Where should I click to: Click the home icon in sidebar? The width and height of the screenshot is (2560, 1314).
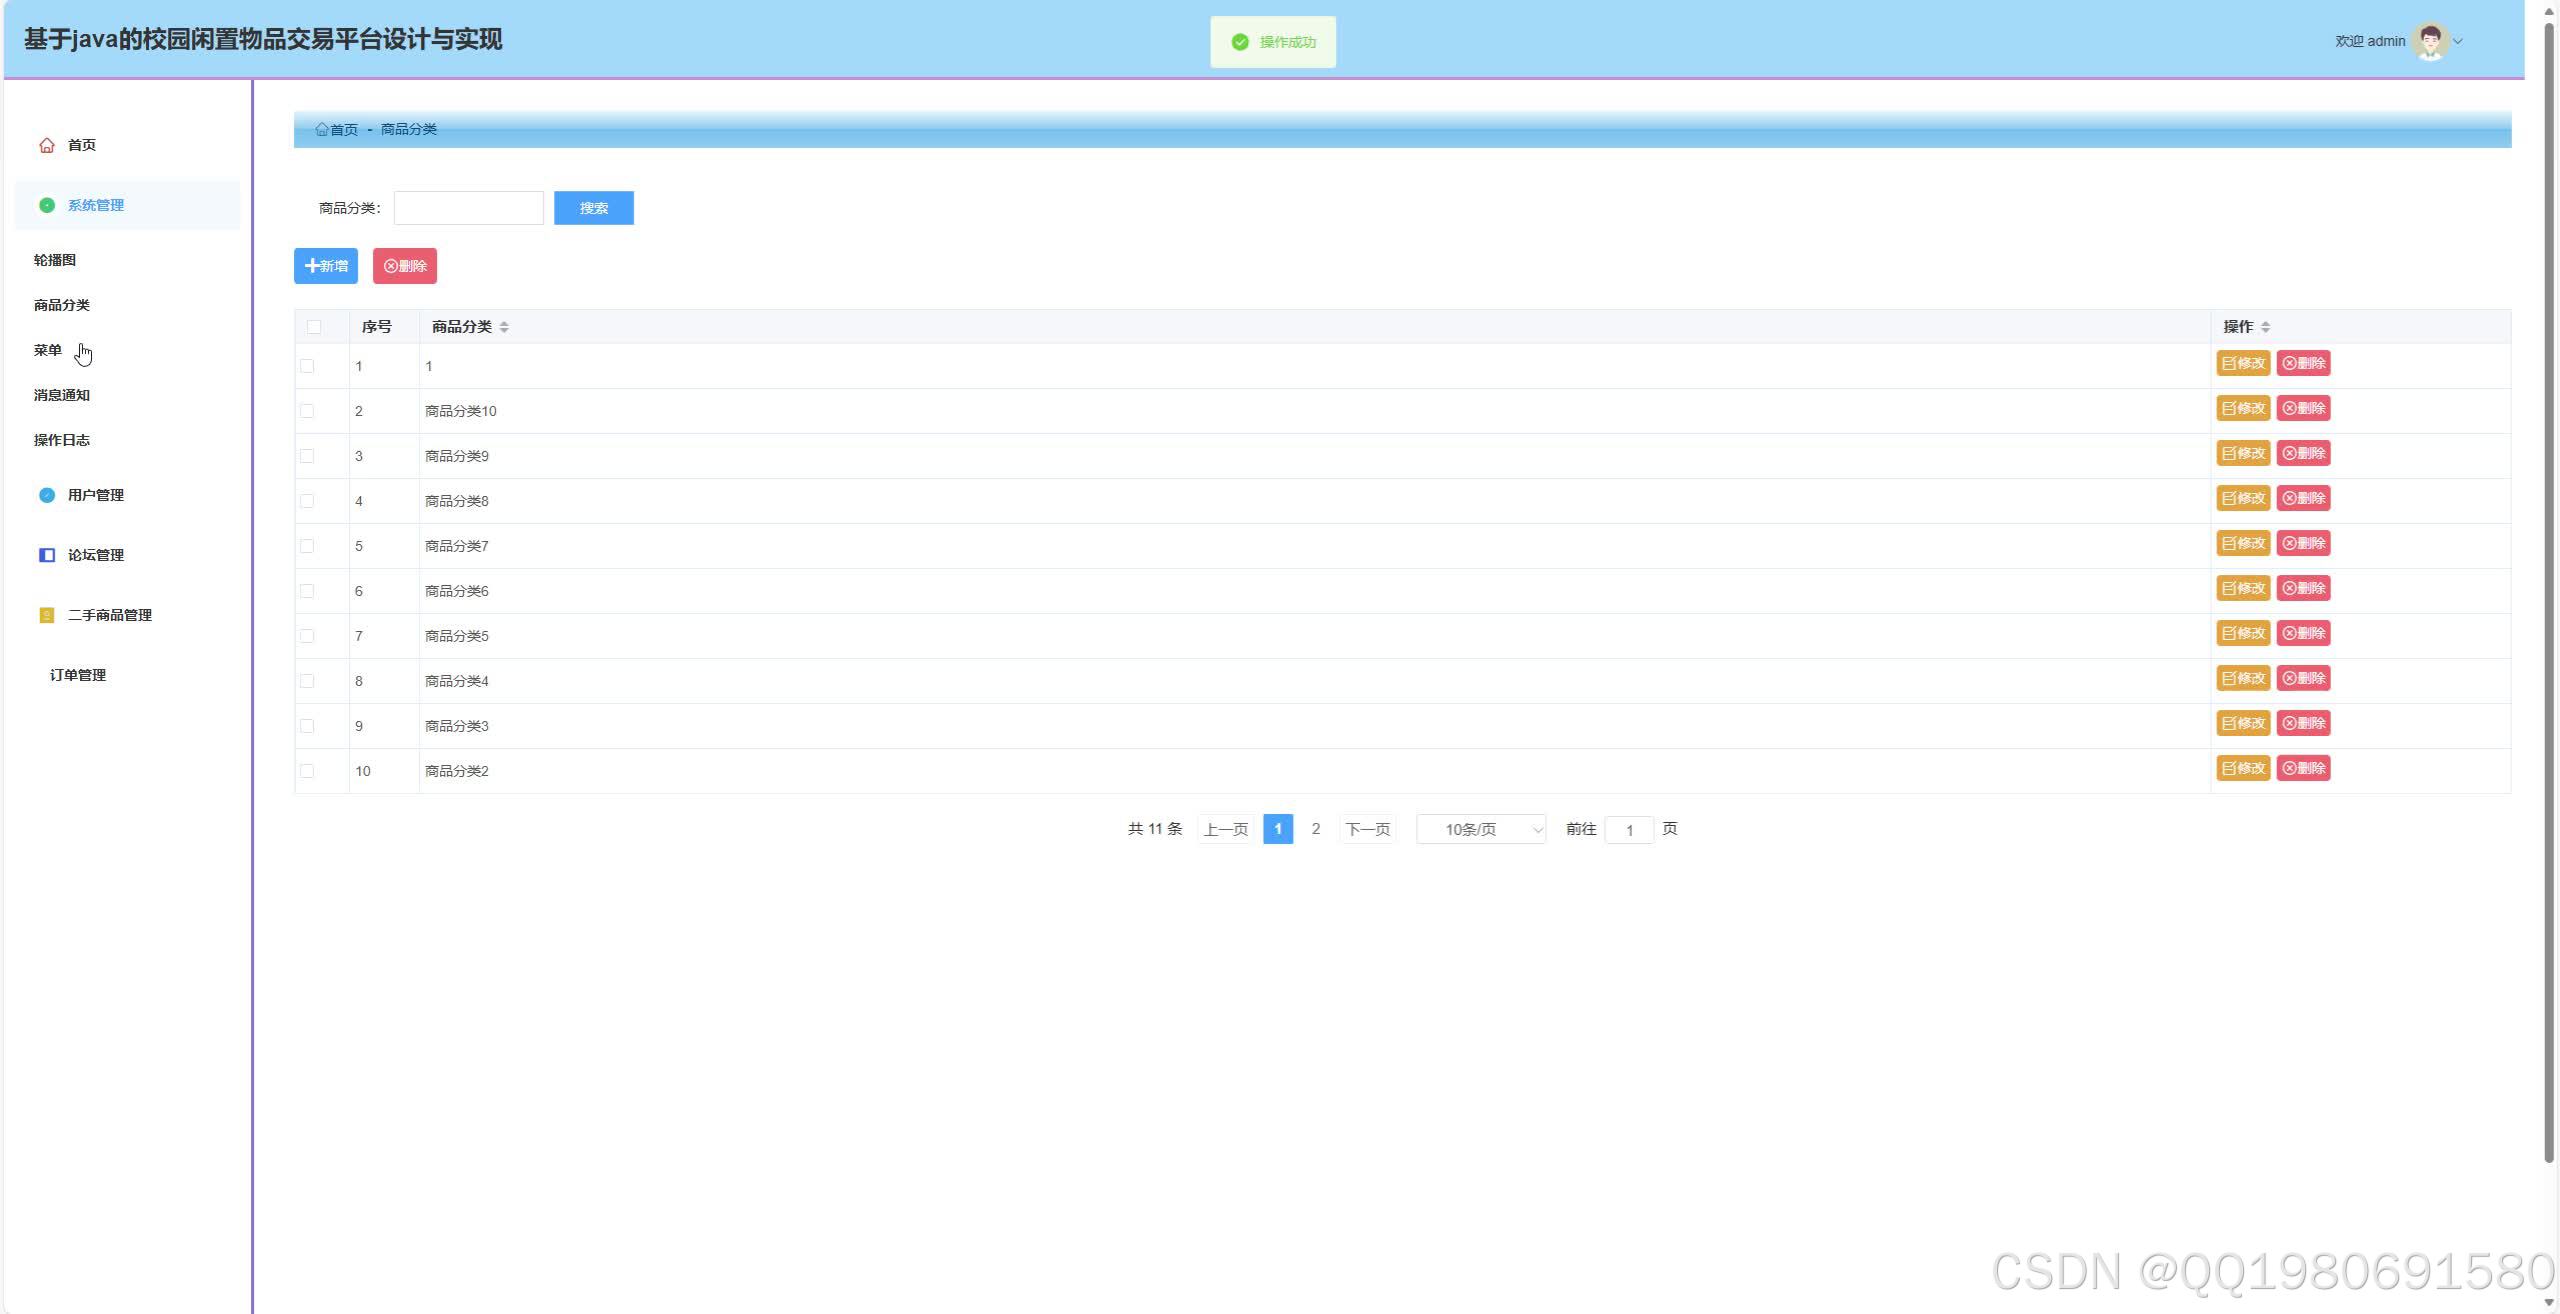tap(47, 145)
